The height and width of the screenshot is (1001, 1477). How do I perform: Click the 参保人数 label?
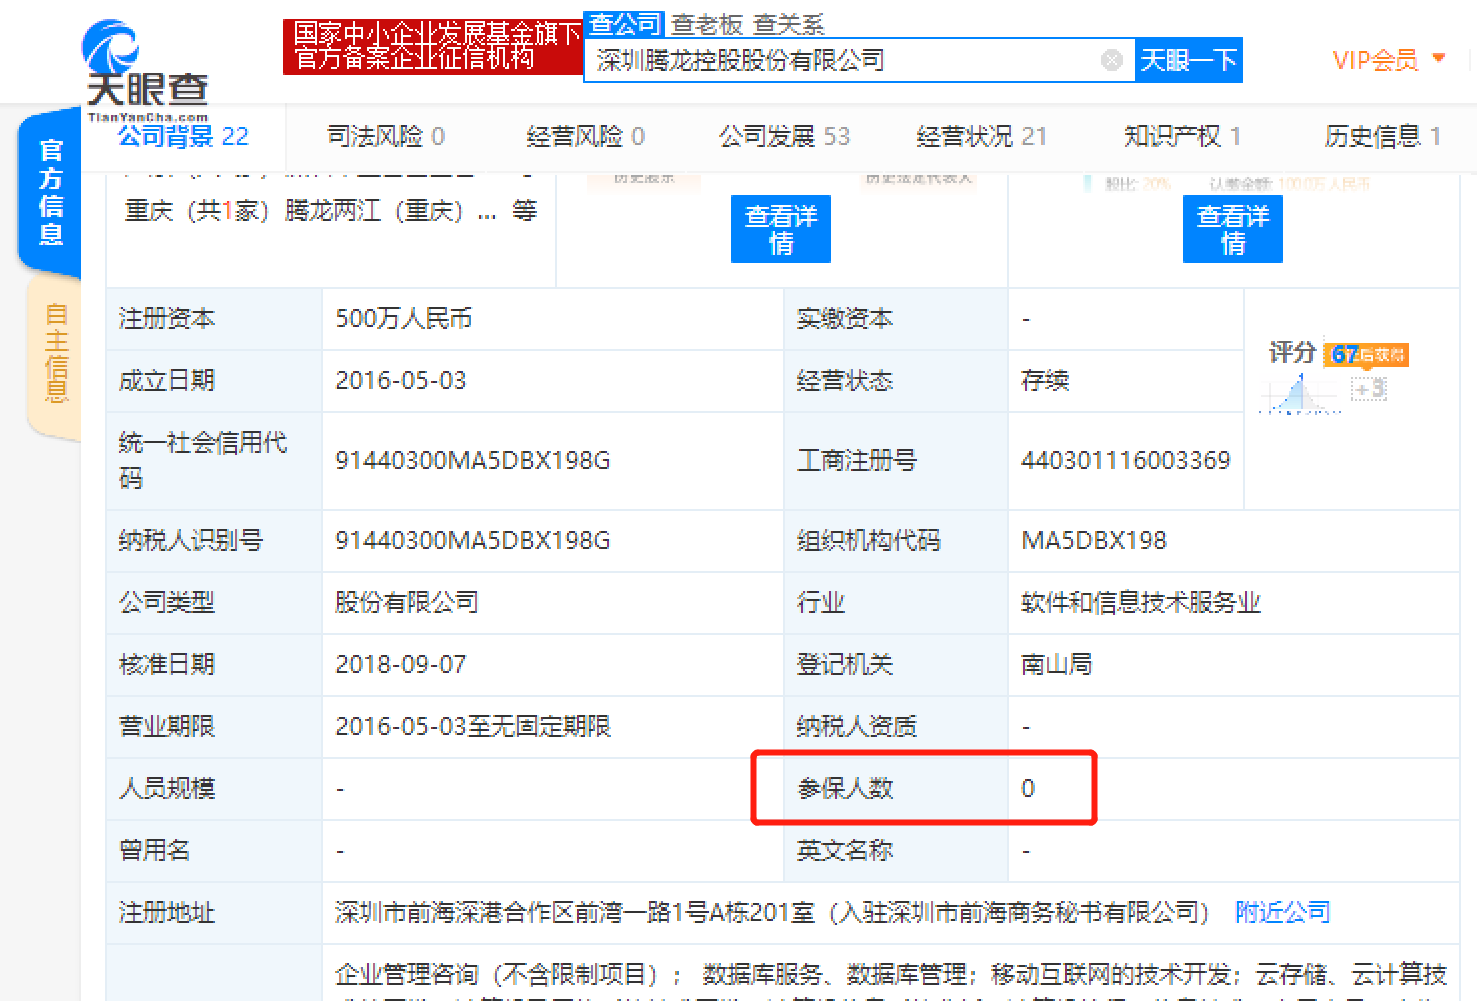pos(845,788)
